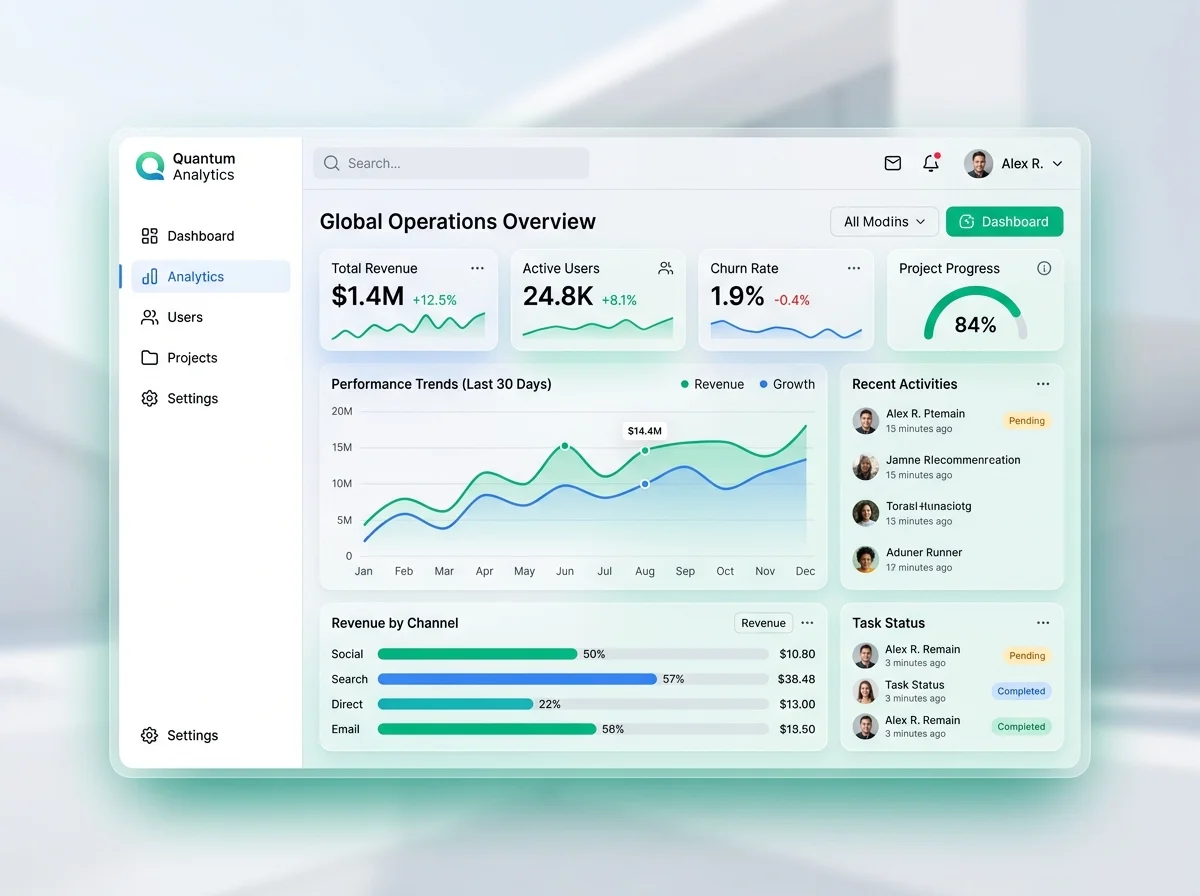Image resolution: width=1200 pixels, height=896 pixels.
Task: Toggle the Growth legend item
Action: coord(787,384)
